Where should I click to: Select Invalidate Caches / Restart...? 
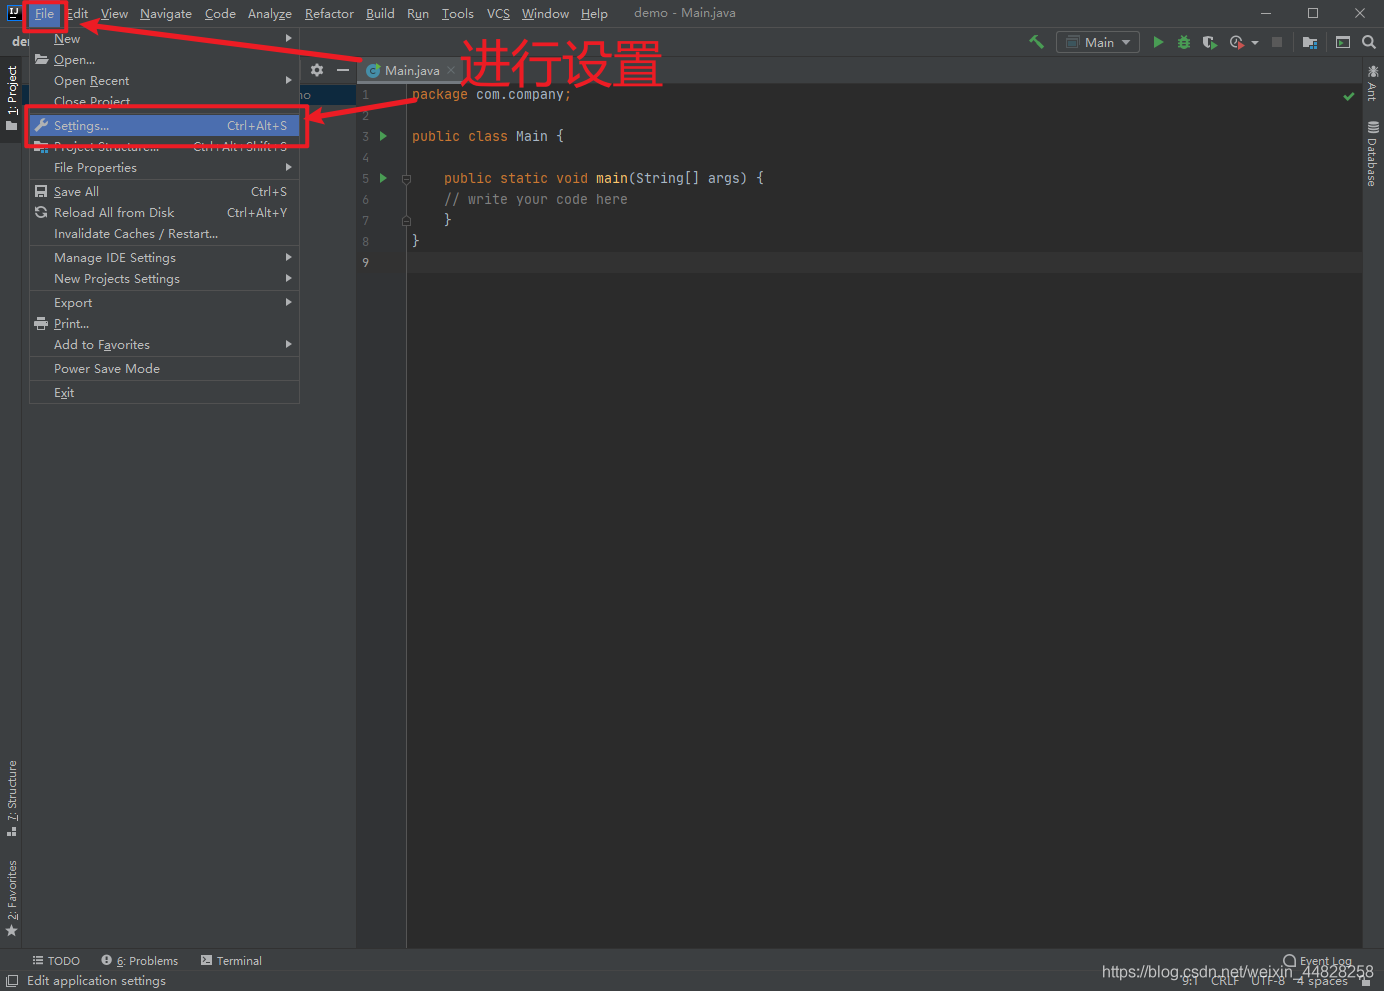click(x=164, y=234)
